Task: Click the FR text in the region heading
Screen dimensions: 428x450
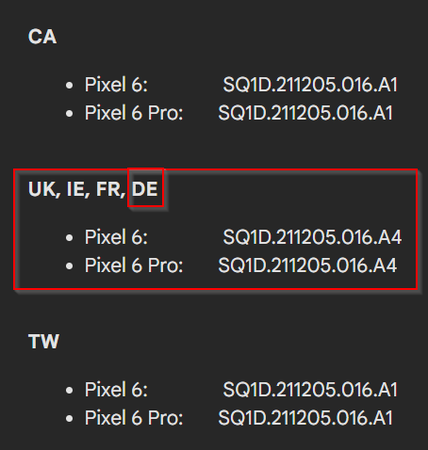Action: tap(109, 189)
